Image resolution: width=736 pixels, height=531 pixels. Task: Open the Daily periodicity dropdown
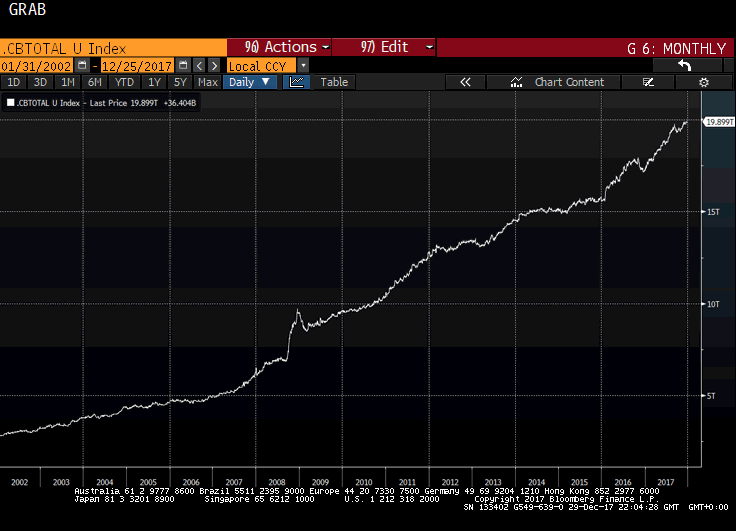250,82
